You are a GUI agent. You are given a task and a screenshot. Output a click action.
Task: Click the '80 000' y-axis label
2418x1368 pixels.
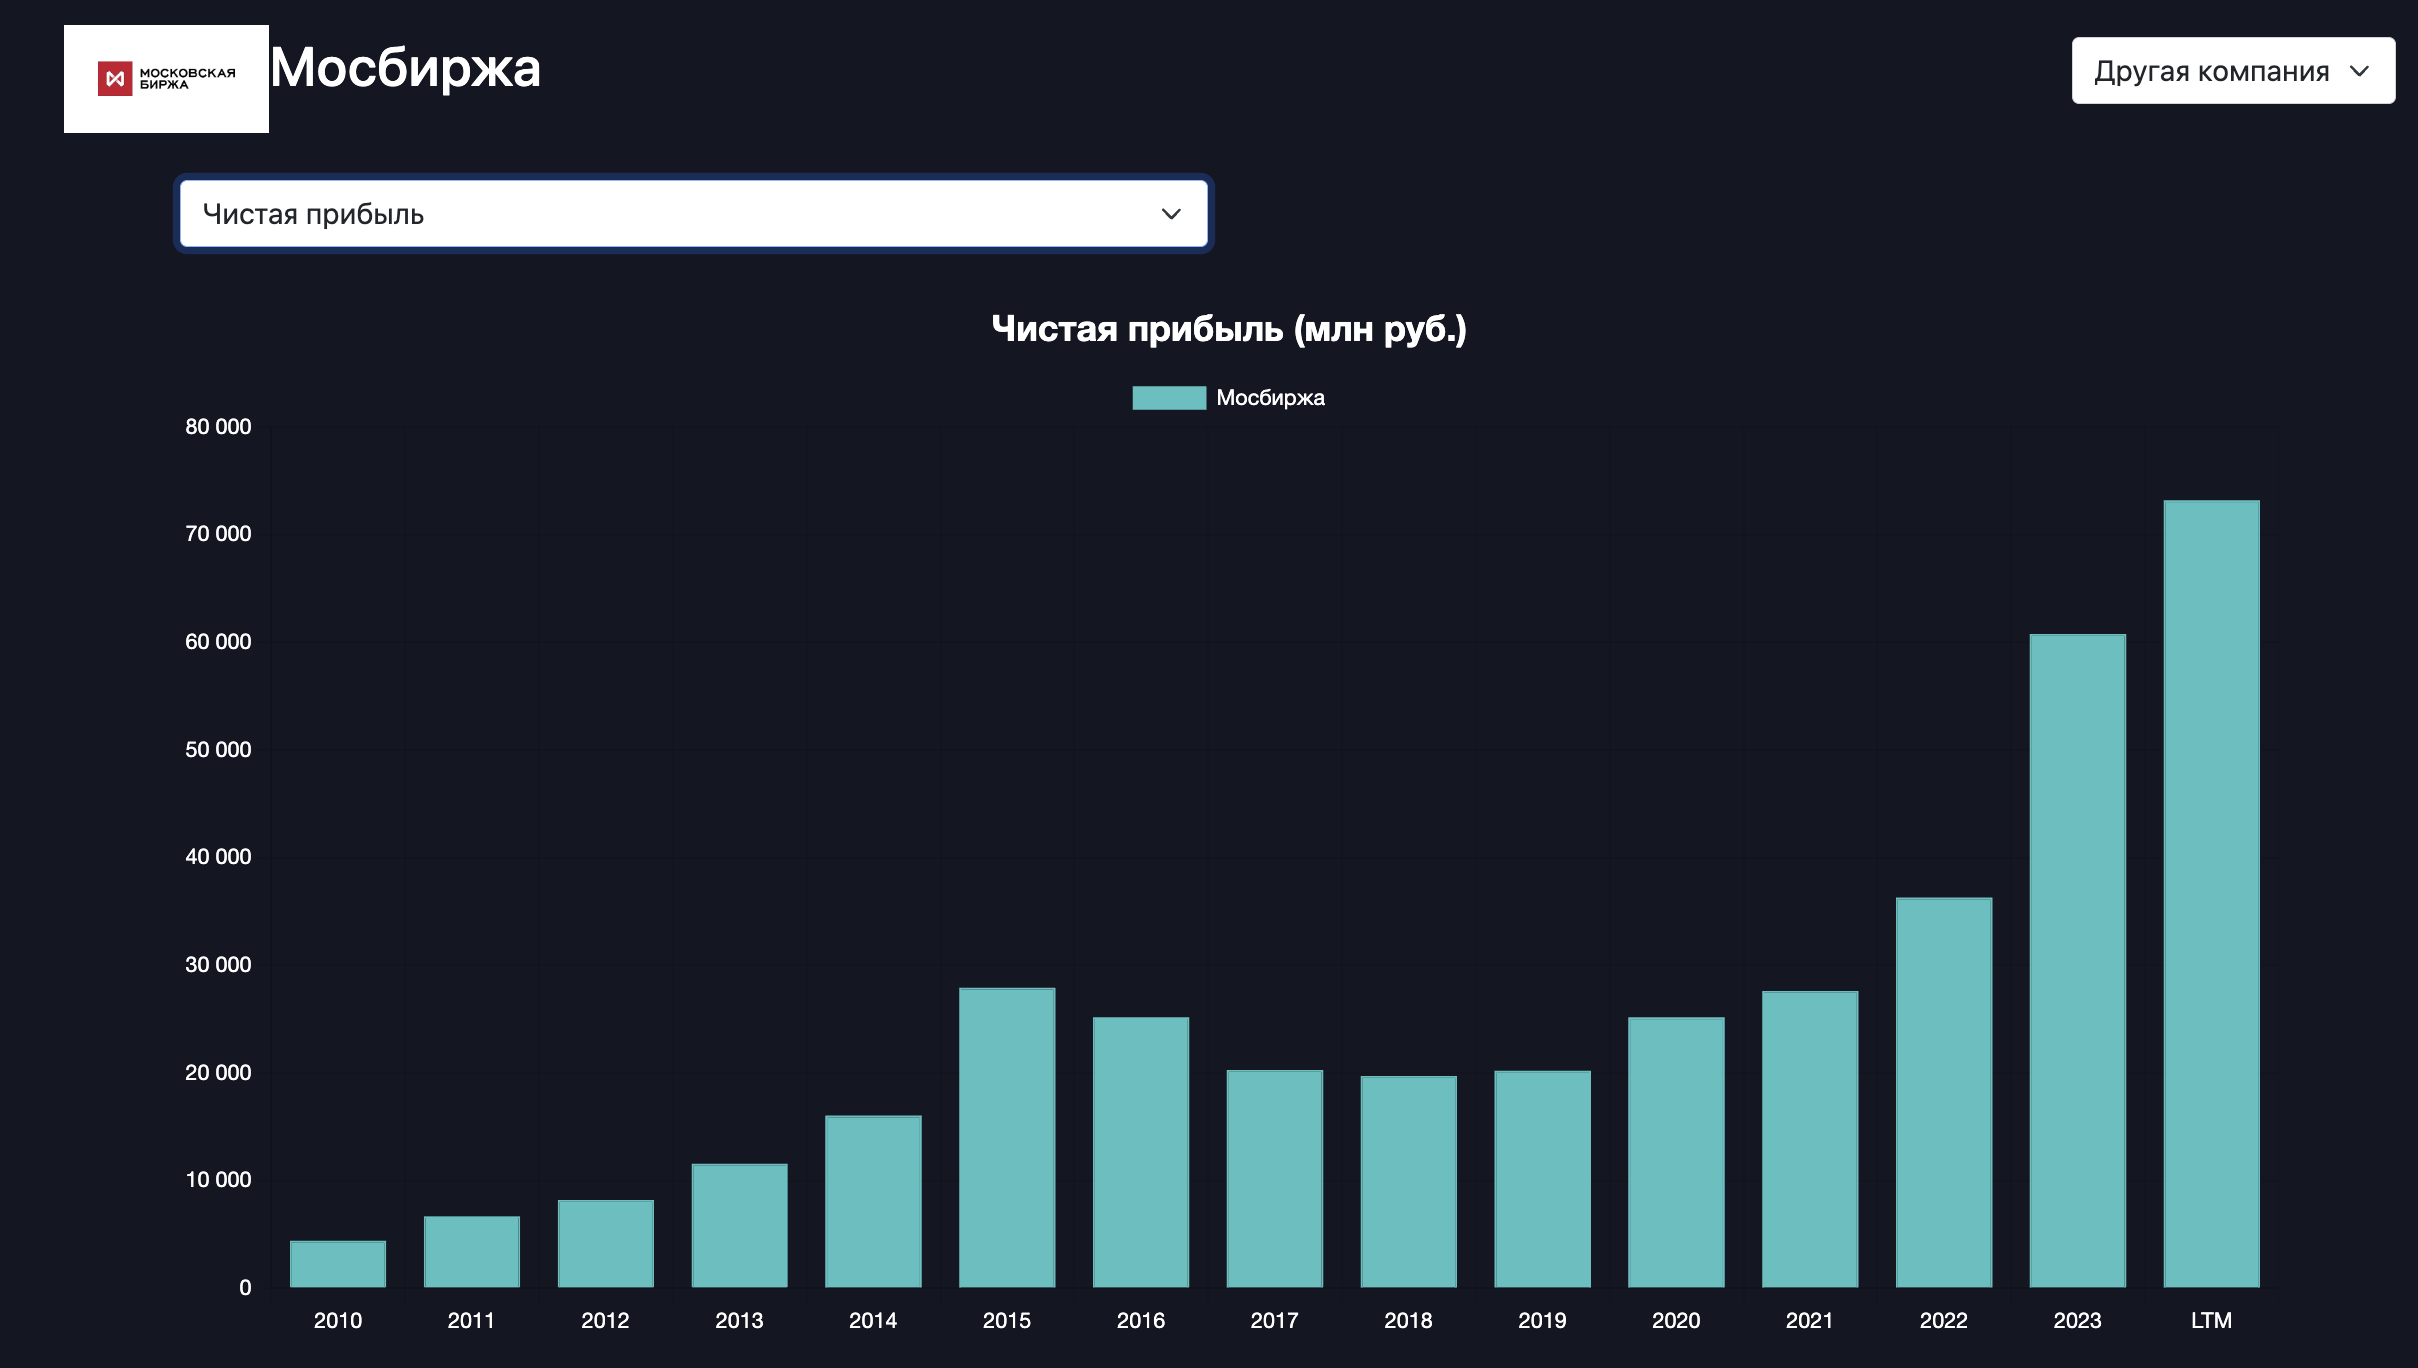click(218, 427)
